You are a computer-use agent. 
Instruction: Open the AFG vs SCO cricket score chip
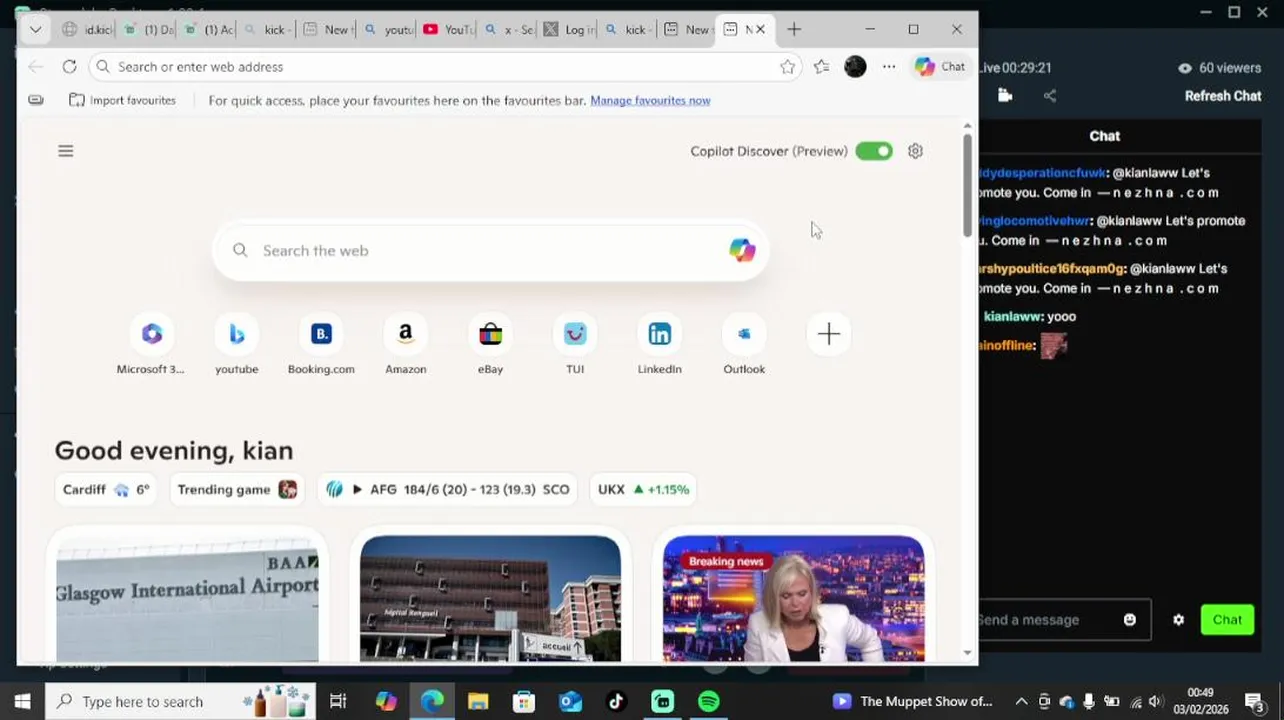(x=448, y=490)
